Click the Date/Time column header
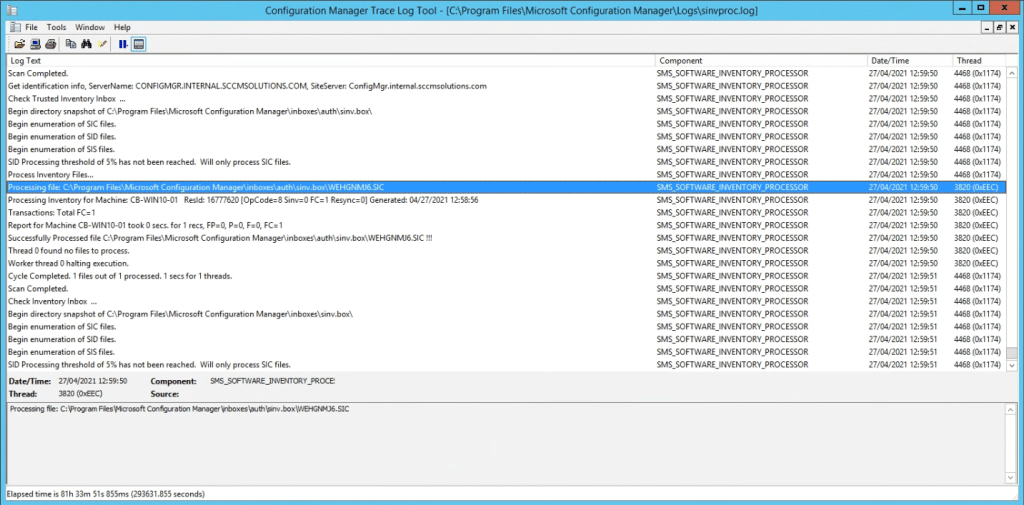Screen dimensions: 1024x505 pos(908,61)
